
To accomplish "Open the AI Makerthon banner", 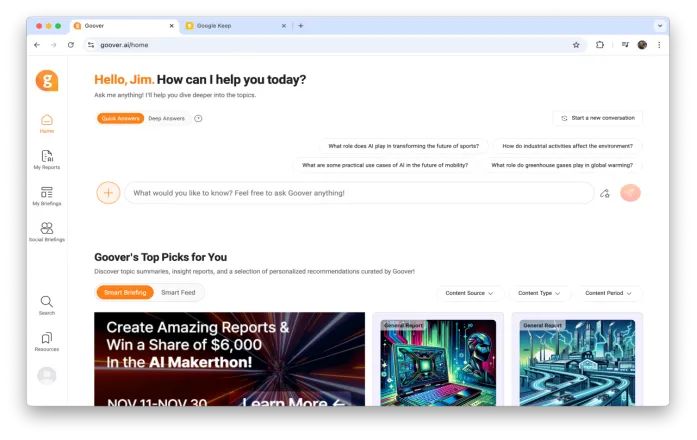I will [229, 359].
